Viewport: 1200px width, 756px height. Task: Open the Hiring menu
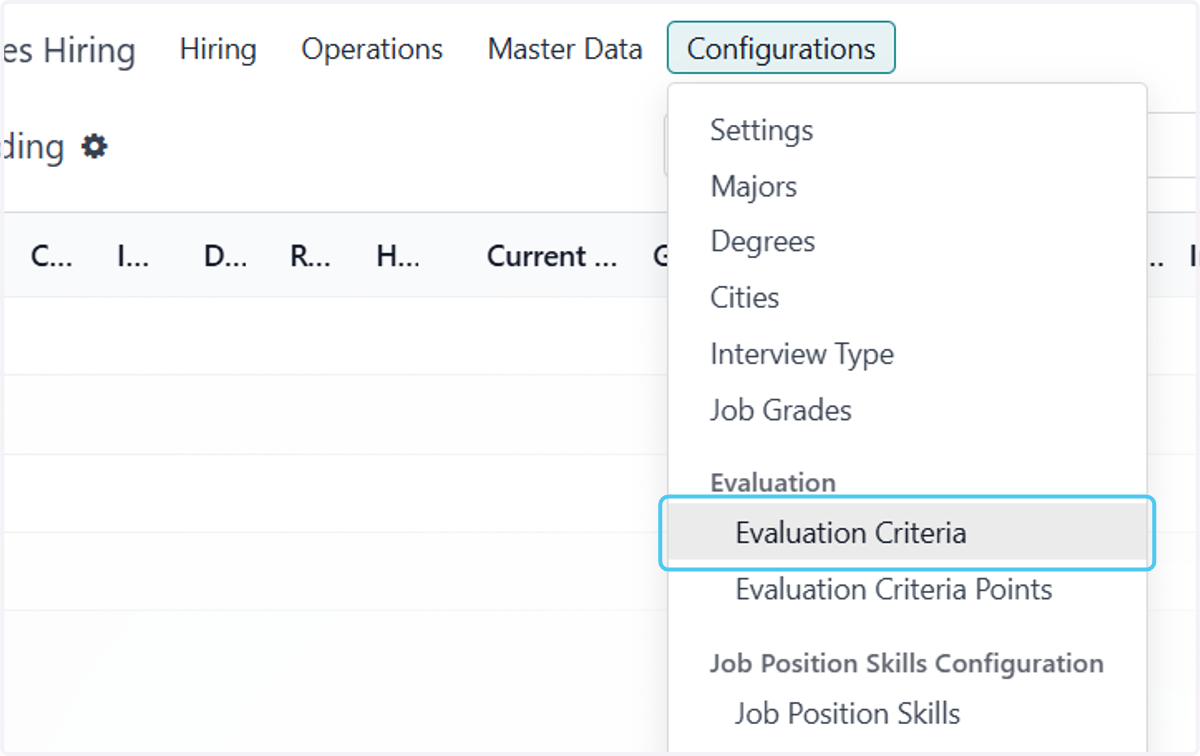218,49
